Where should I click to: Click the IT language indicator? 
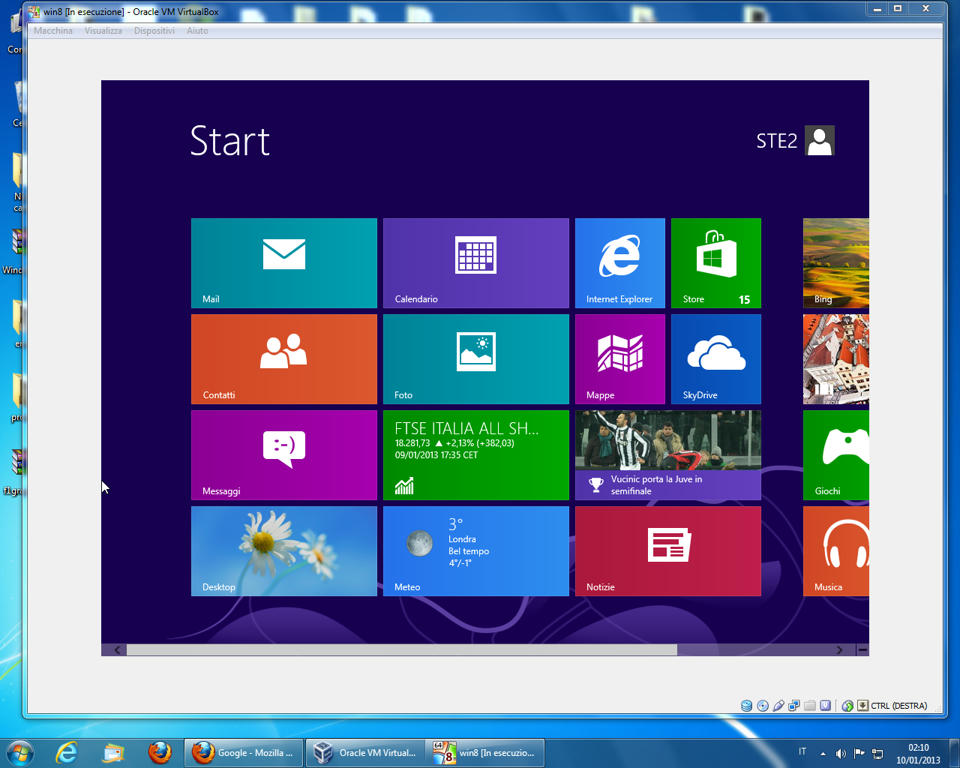[x=802, y=751]
